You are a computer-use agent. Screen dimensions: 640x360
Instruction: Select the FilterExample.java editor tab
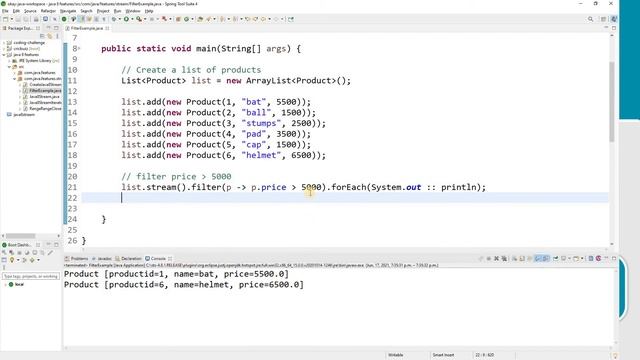(x=87, y=28)
